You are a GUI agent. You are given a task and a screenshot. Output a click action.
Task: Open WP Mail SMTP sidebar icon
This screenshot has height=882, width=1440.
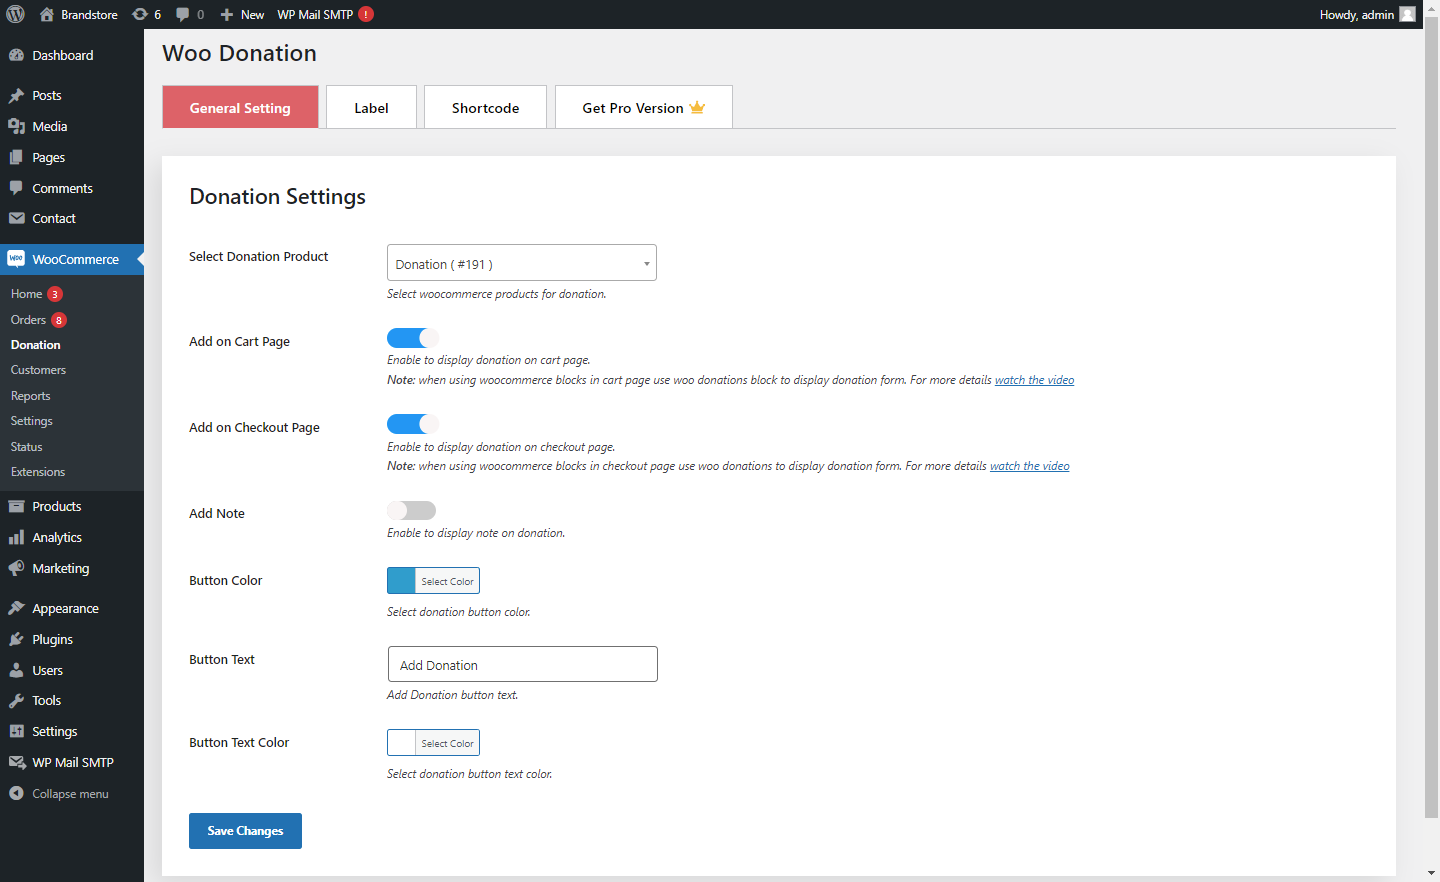point(16,762)
